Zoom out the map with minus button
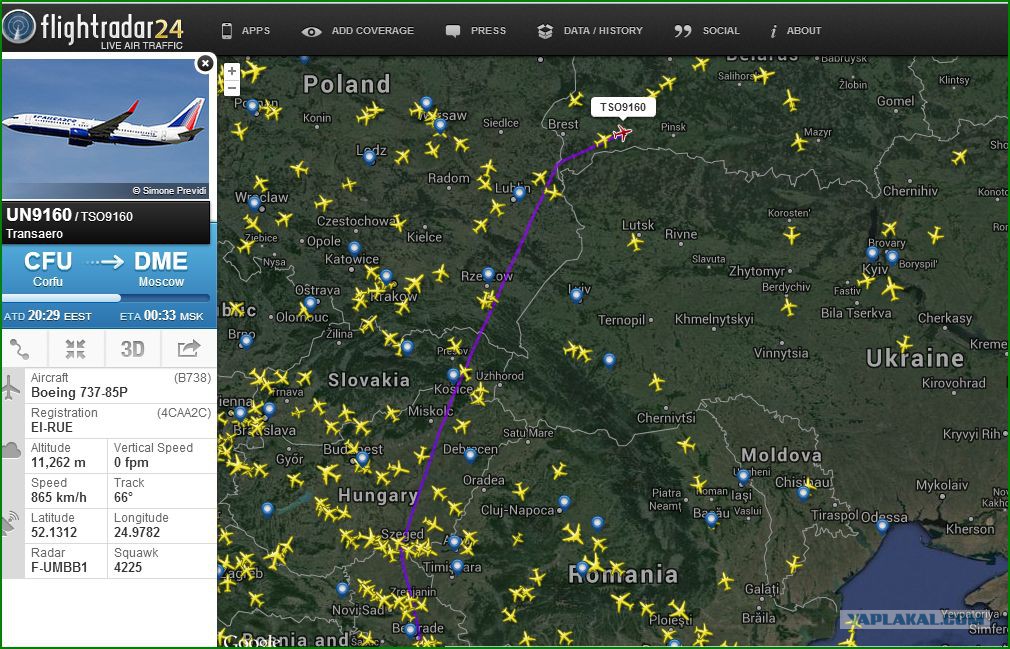The image size is (1010, 649). pos(232,88)
